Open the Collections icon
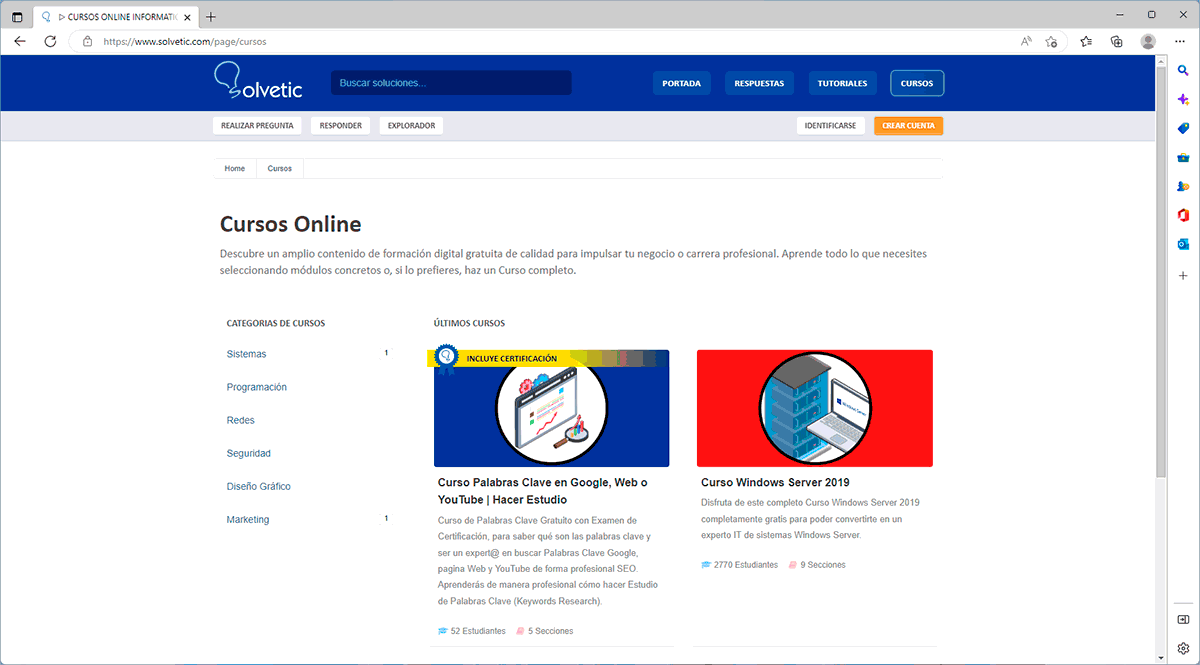This screenshot has height=665, width=1200. (x=1117, y=42)
